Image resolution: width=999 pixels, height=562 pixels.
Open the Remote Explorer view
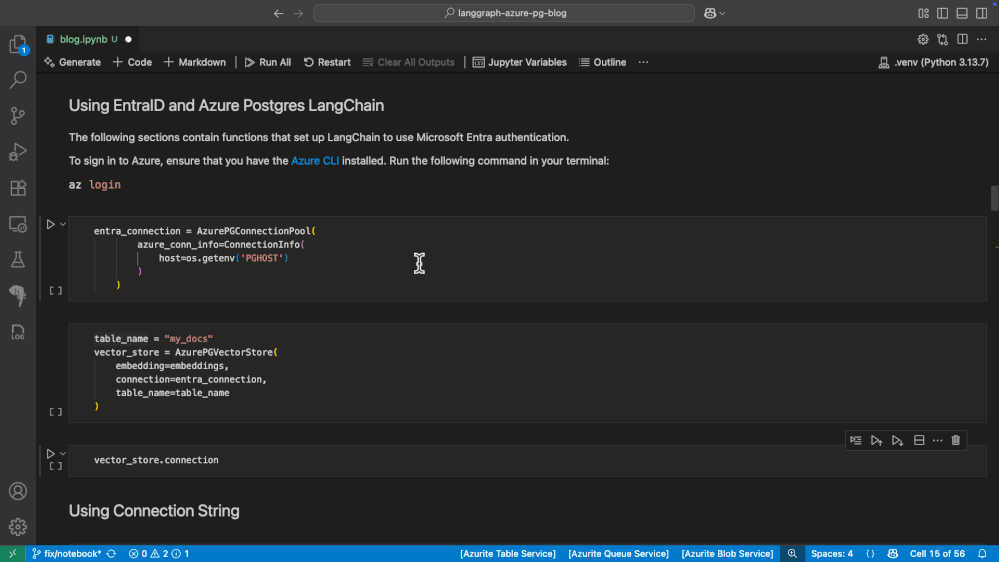(x=18, y=224)
